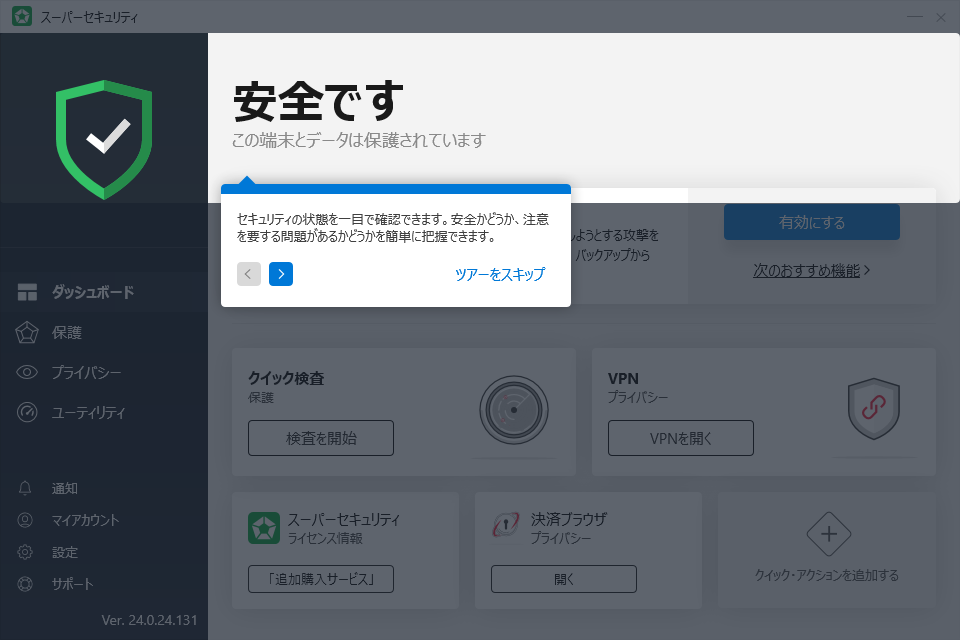The height and width of the screenshot is (640, 960).
Task: Click ツアーをスキップ link
Action: coord(500,274)
